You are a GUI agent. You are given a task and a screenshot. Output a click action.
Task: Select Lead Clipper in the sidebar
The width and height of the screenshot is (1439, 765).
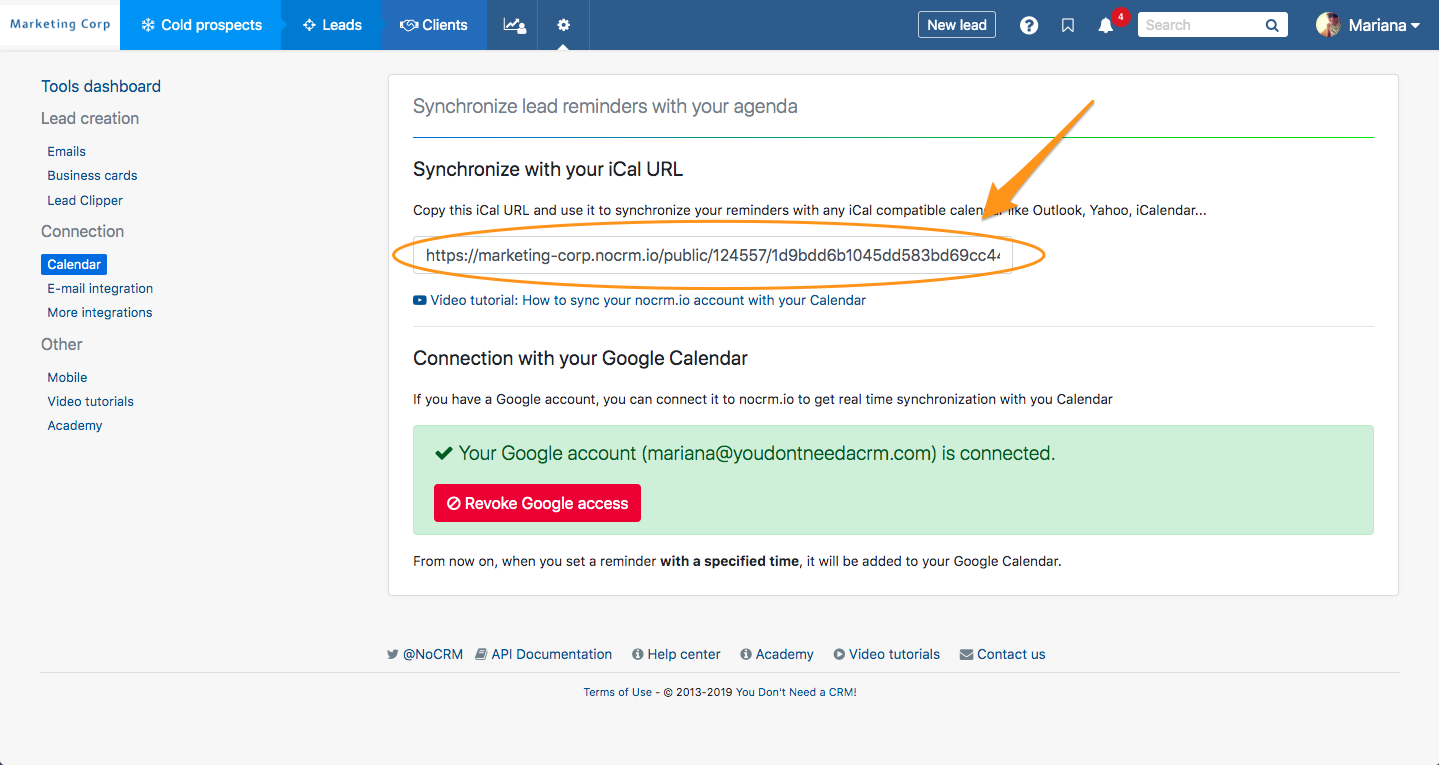pyautogui.click(x=85, y=200)
